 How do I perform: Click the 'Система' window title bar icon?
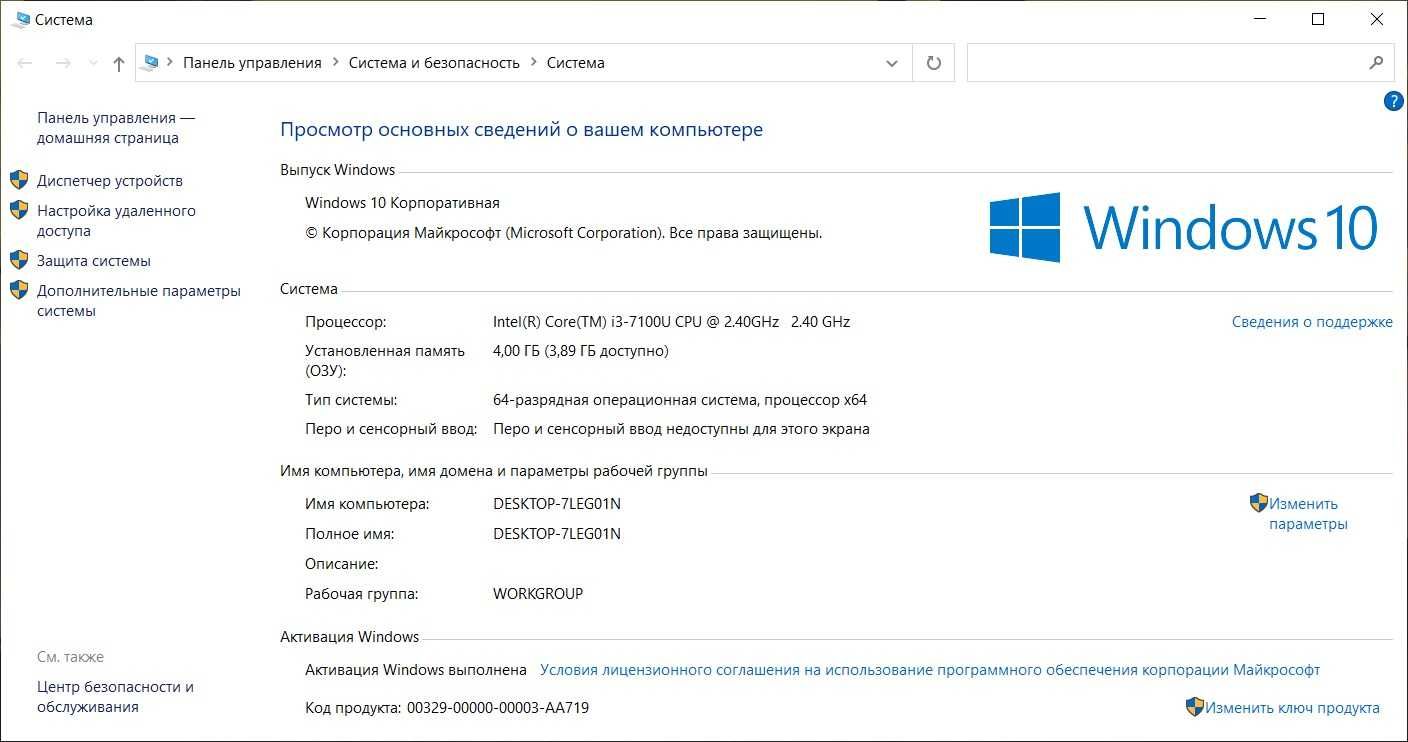pyautogui.click(x=20, y=19)
